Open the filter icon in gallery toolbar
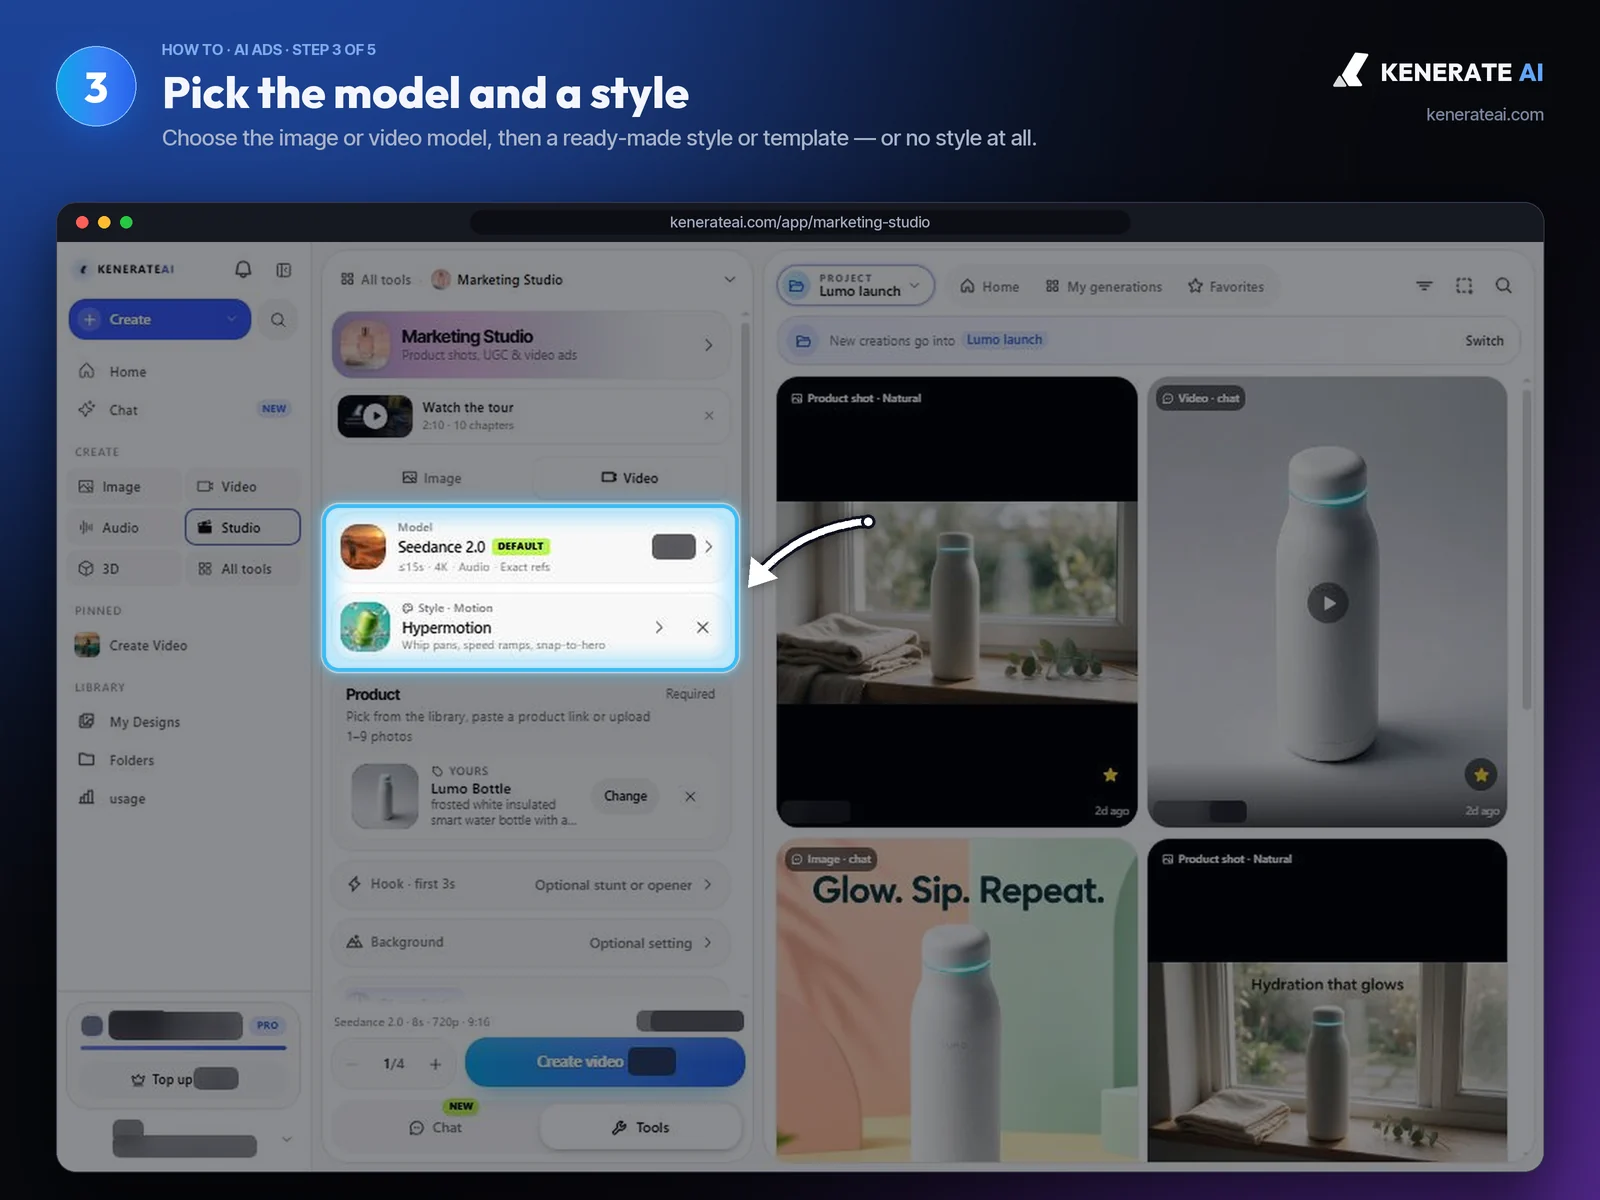The height and width of the screenshot is (1200, 1600). coord(1424,286)
